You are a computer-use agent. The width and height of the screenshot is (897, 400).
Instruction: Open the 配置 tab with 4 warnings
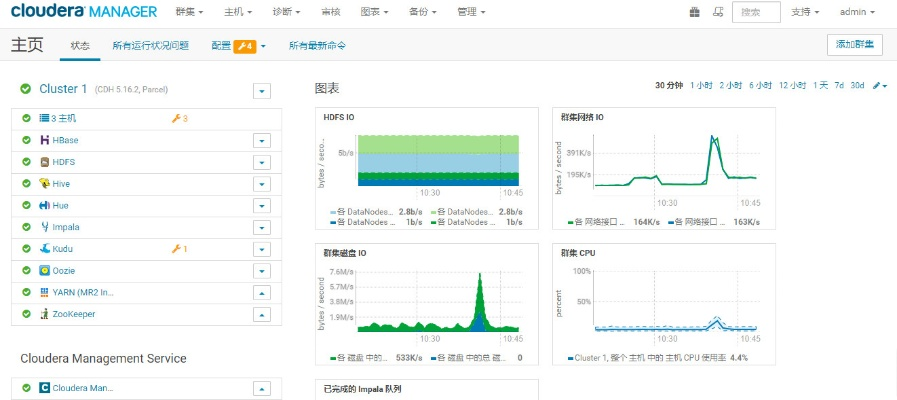(239, 46)
